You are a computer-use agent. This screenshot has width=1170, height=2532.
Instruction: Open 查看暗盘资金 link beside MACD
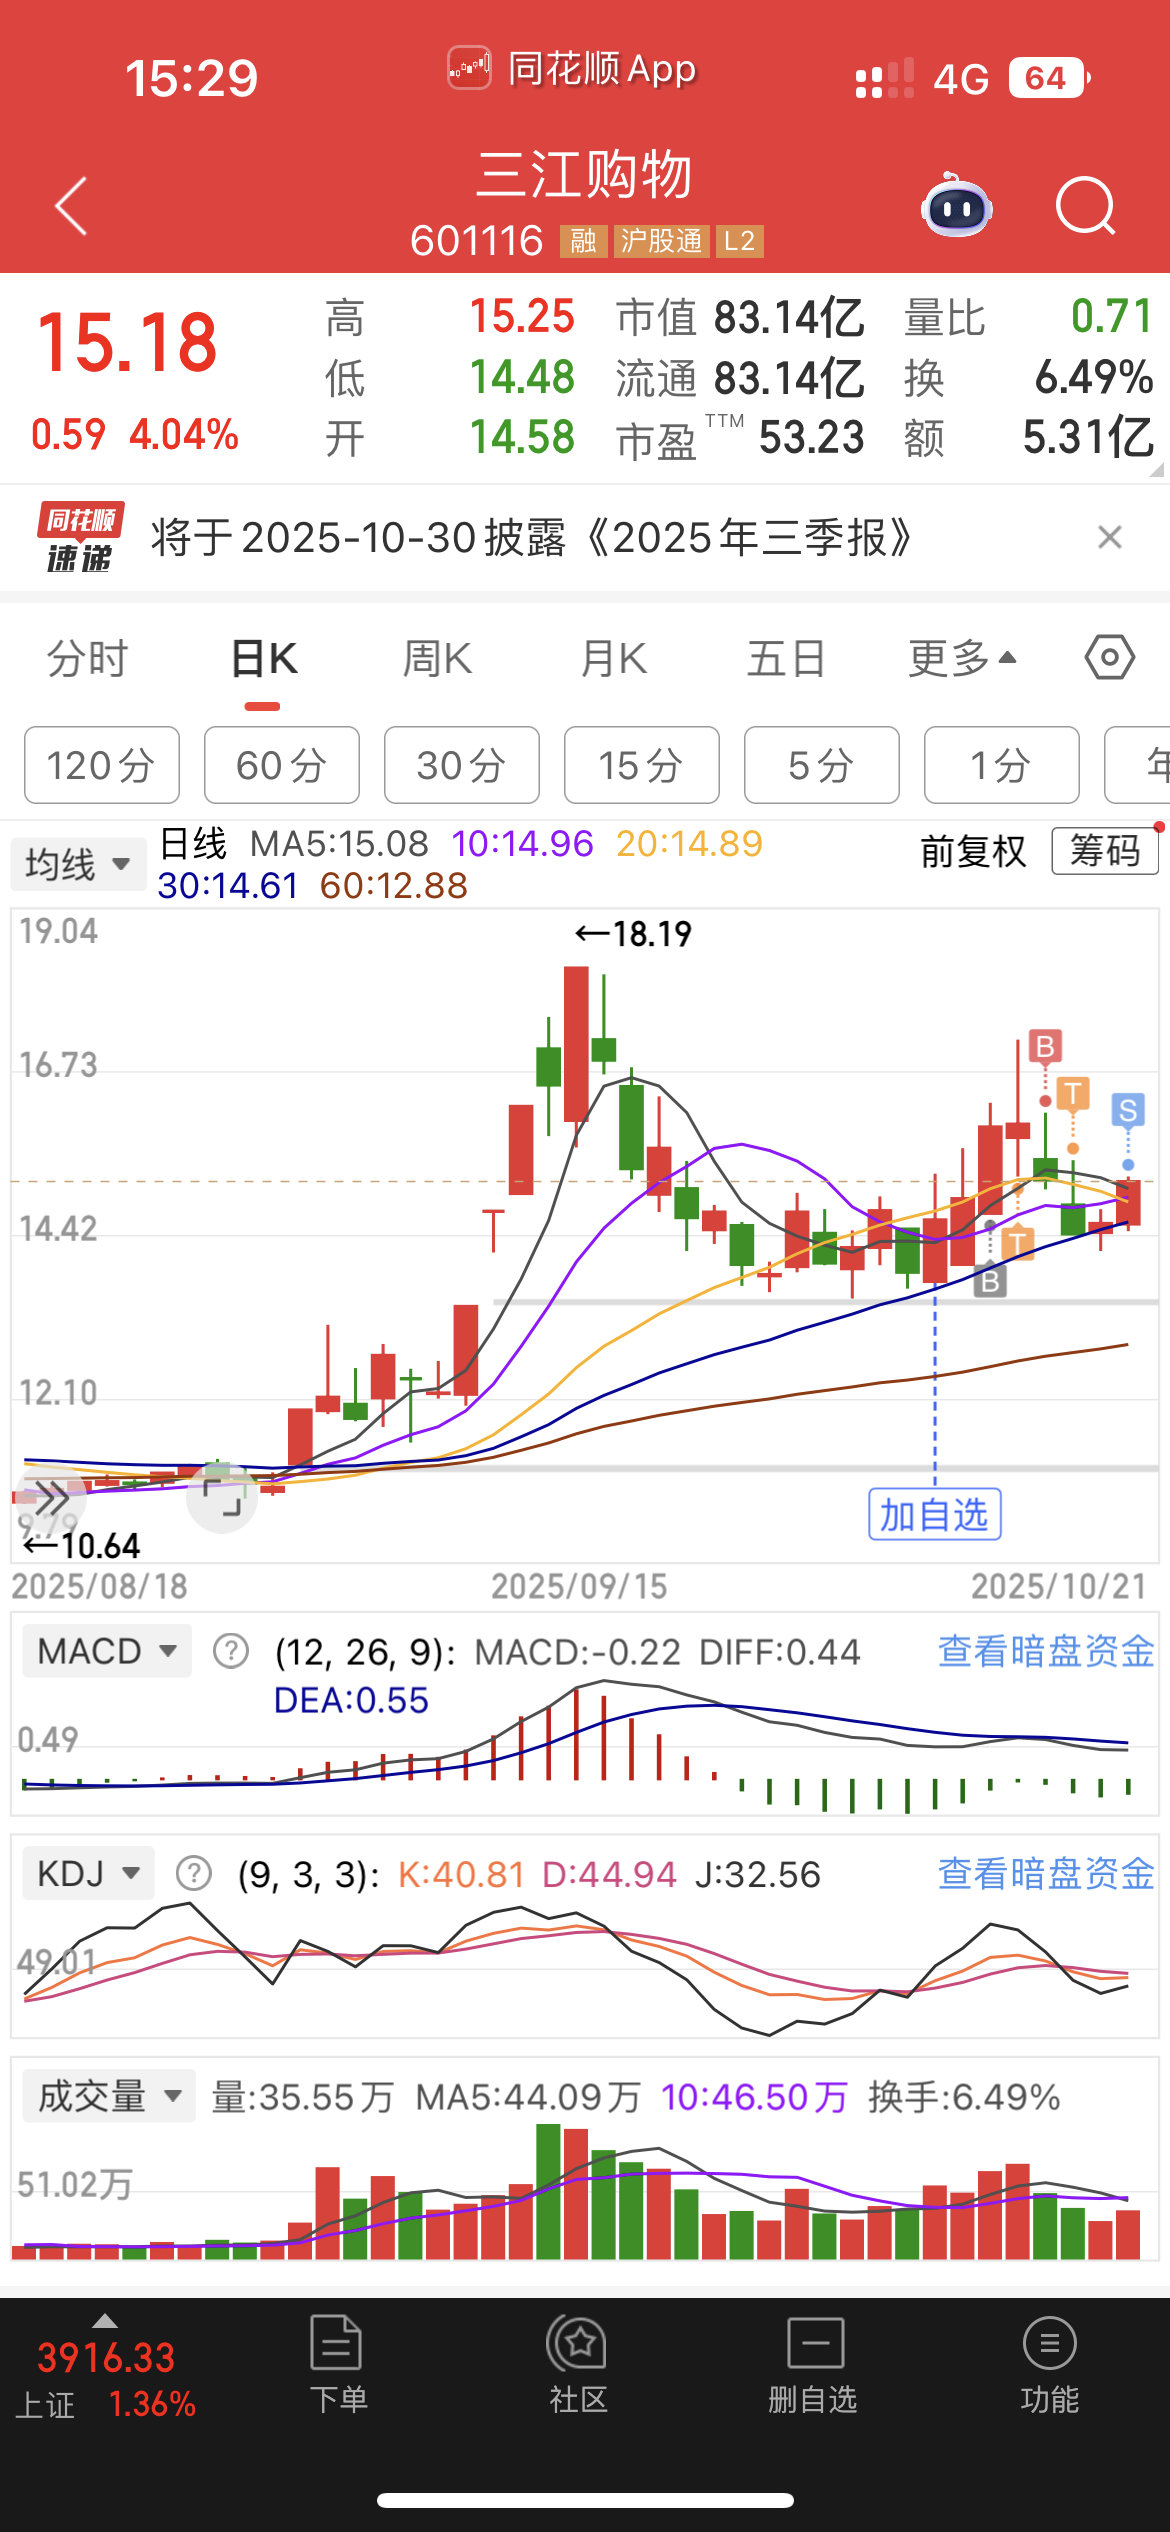1046,1651
